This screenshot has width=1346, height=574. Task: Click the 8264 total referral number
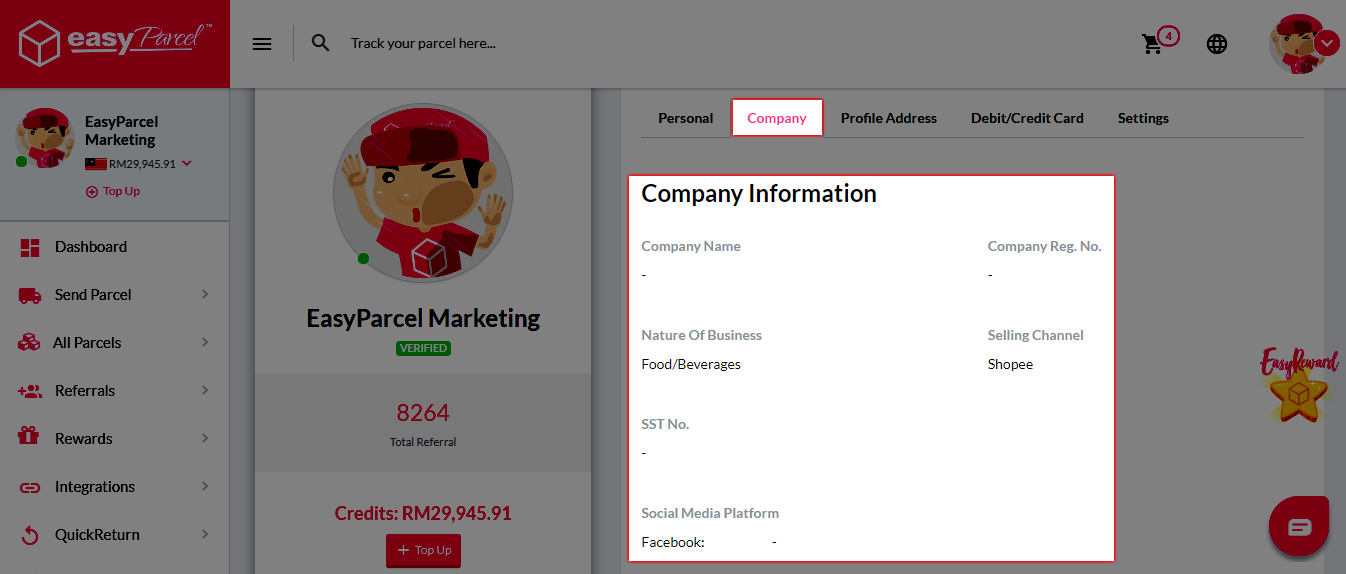[423, 412]
